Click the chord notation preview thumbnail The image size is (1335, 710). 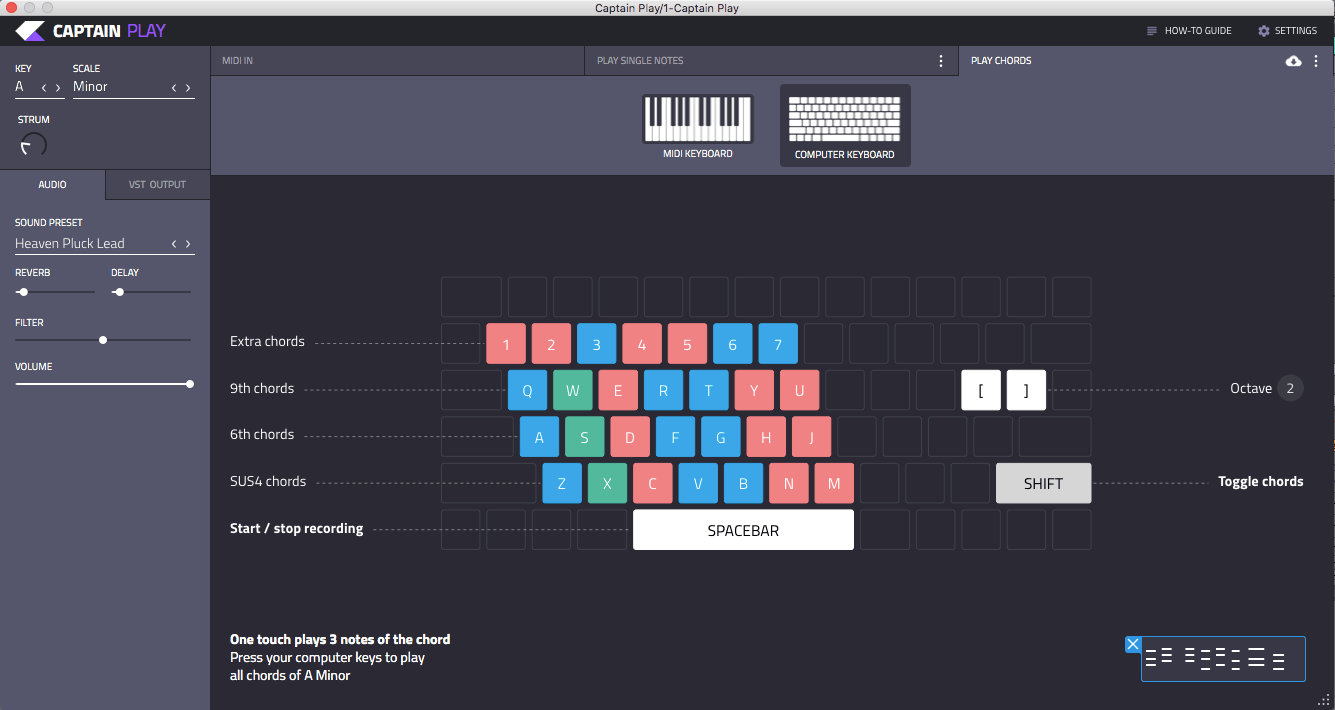(1223, 659)
